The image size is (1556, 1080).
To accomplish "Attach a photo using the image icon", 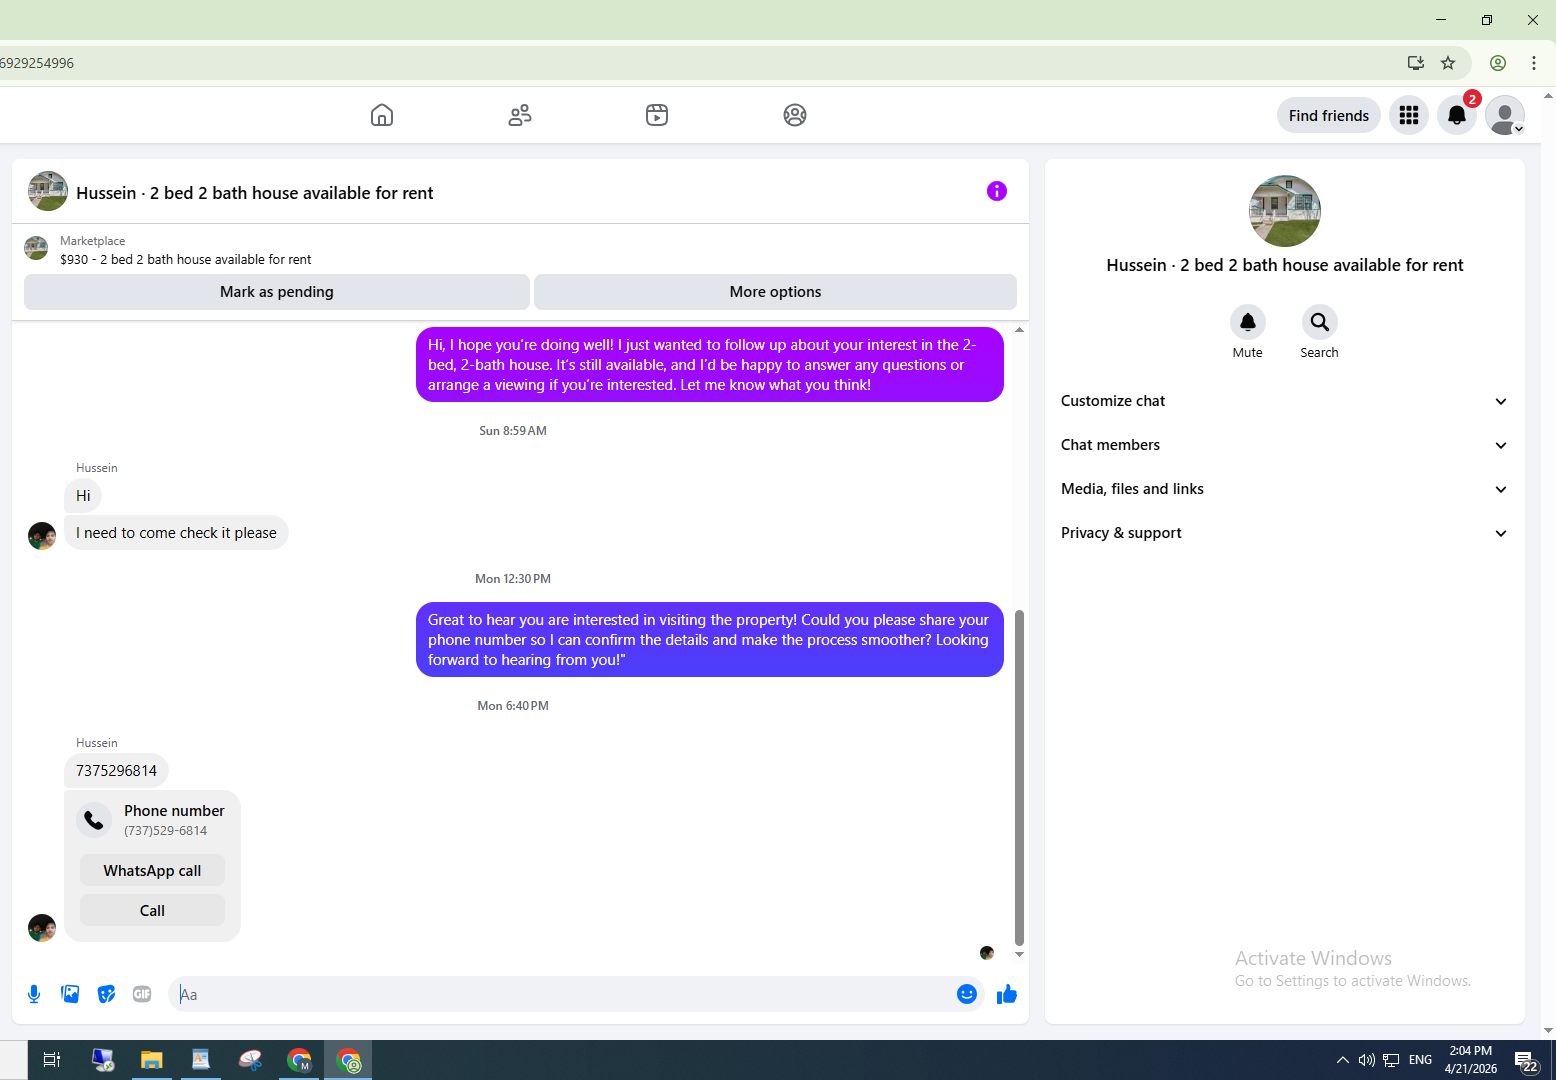I will (x=70, y=994).
